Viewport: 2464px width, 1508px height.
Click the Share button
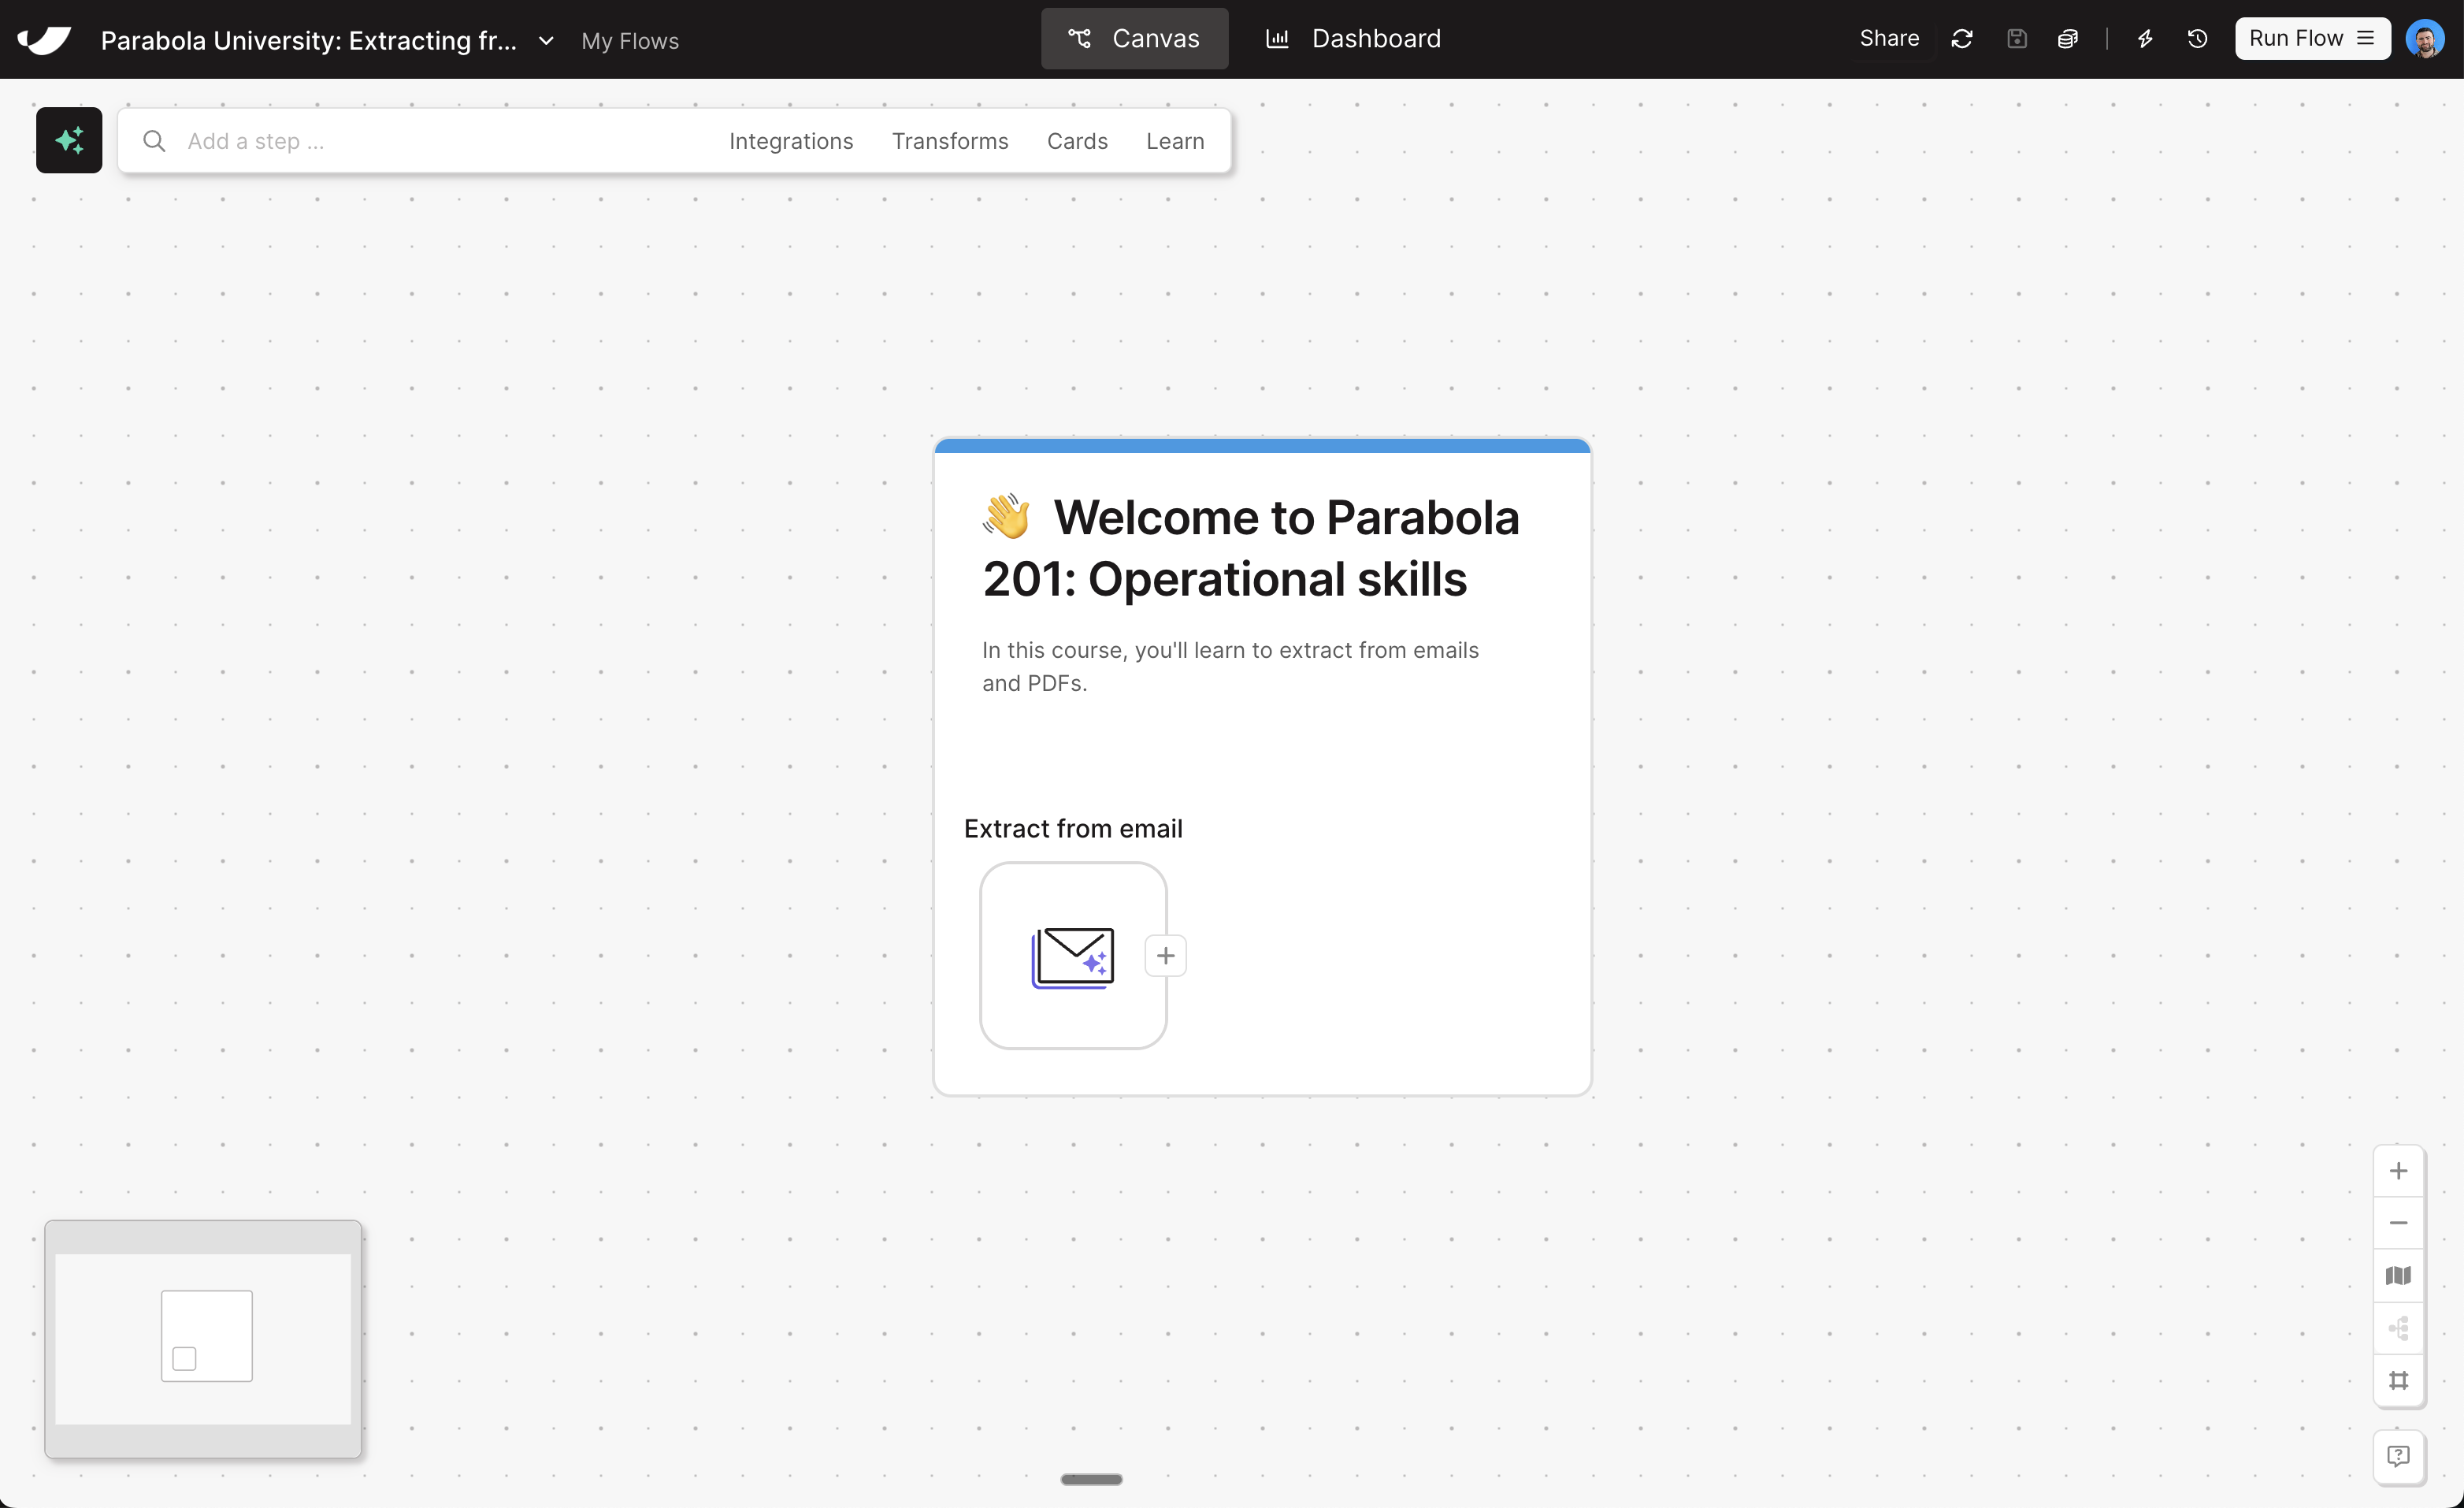(1888, 39)
